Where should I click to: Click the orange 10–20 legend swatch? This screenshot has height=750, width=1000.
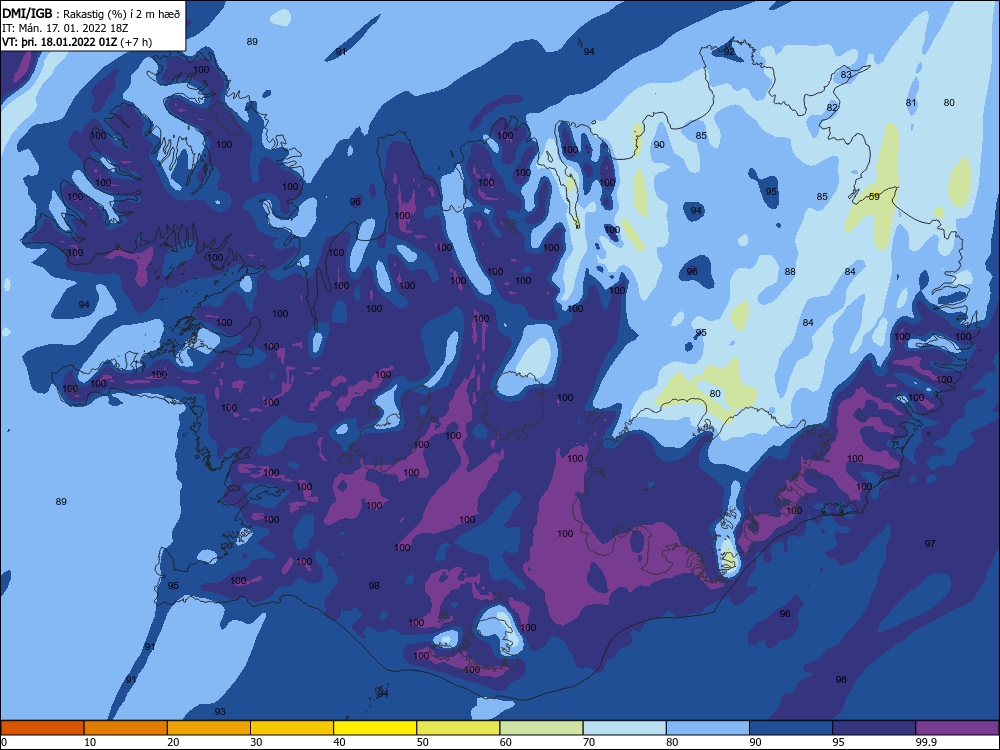[126, 728]
